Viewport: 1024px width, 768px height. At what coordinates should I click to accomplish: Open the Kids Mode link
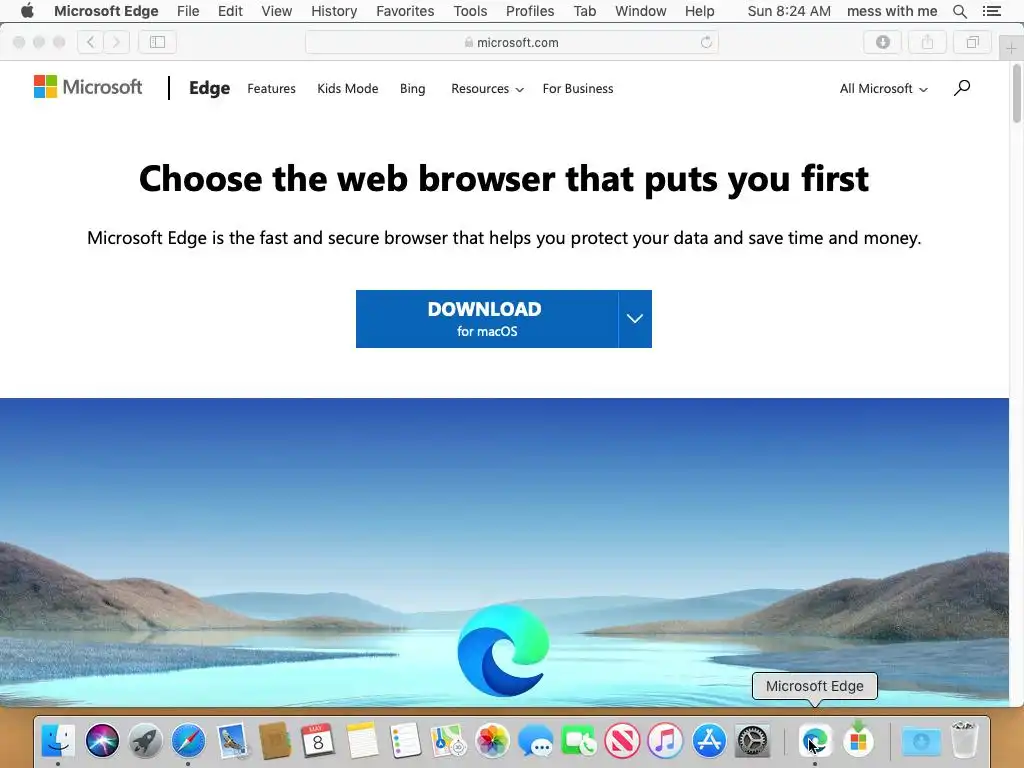(x=347, y=89)
